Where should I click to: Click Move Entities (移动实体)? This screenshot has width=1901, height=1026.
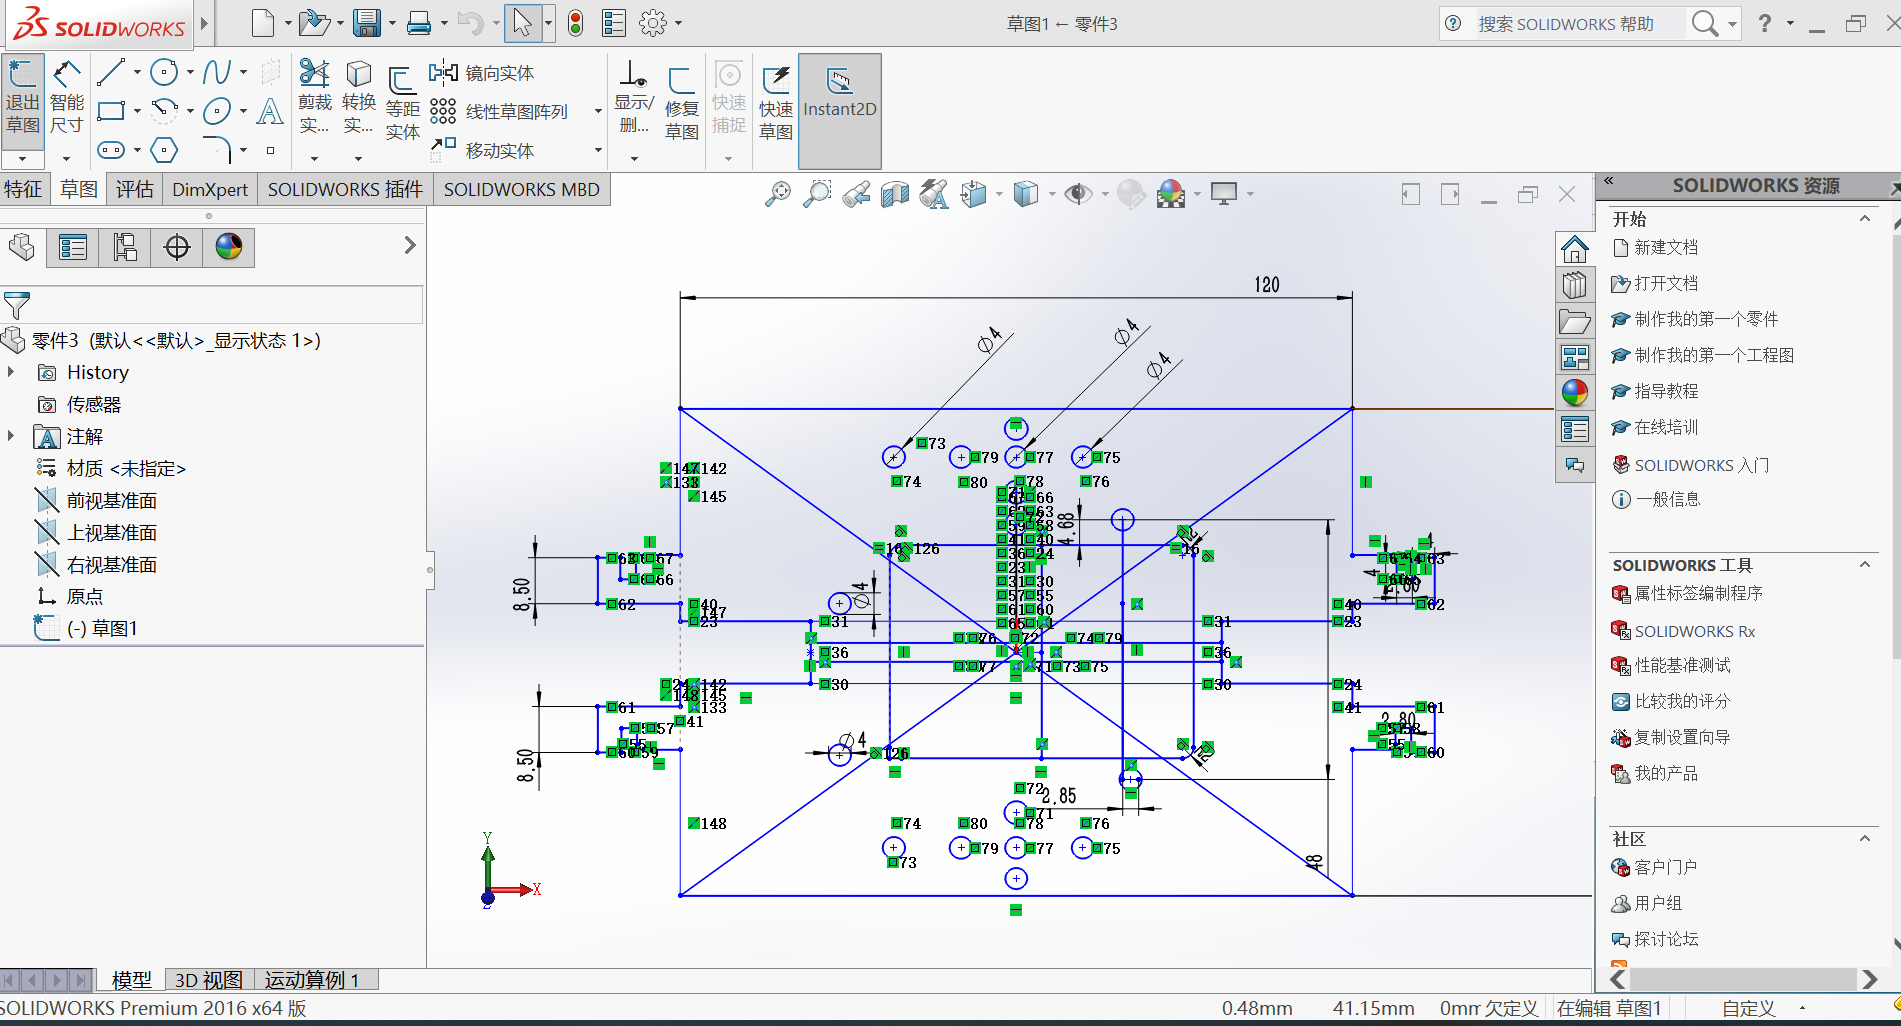click(x=482, y=151)
